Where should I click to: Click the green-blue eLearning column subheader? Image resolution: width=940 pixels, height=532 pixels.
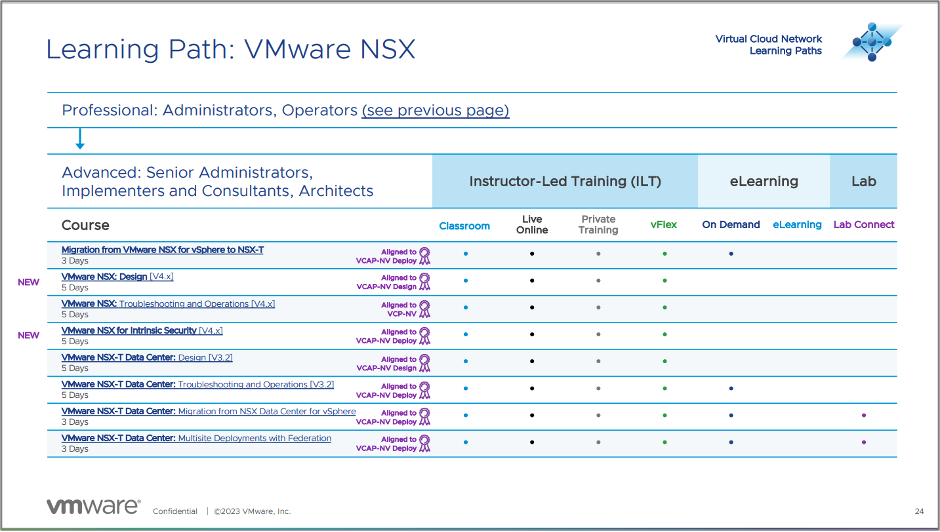797,224
